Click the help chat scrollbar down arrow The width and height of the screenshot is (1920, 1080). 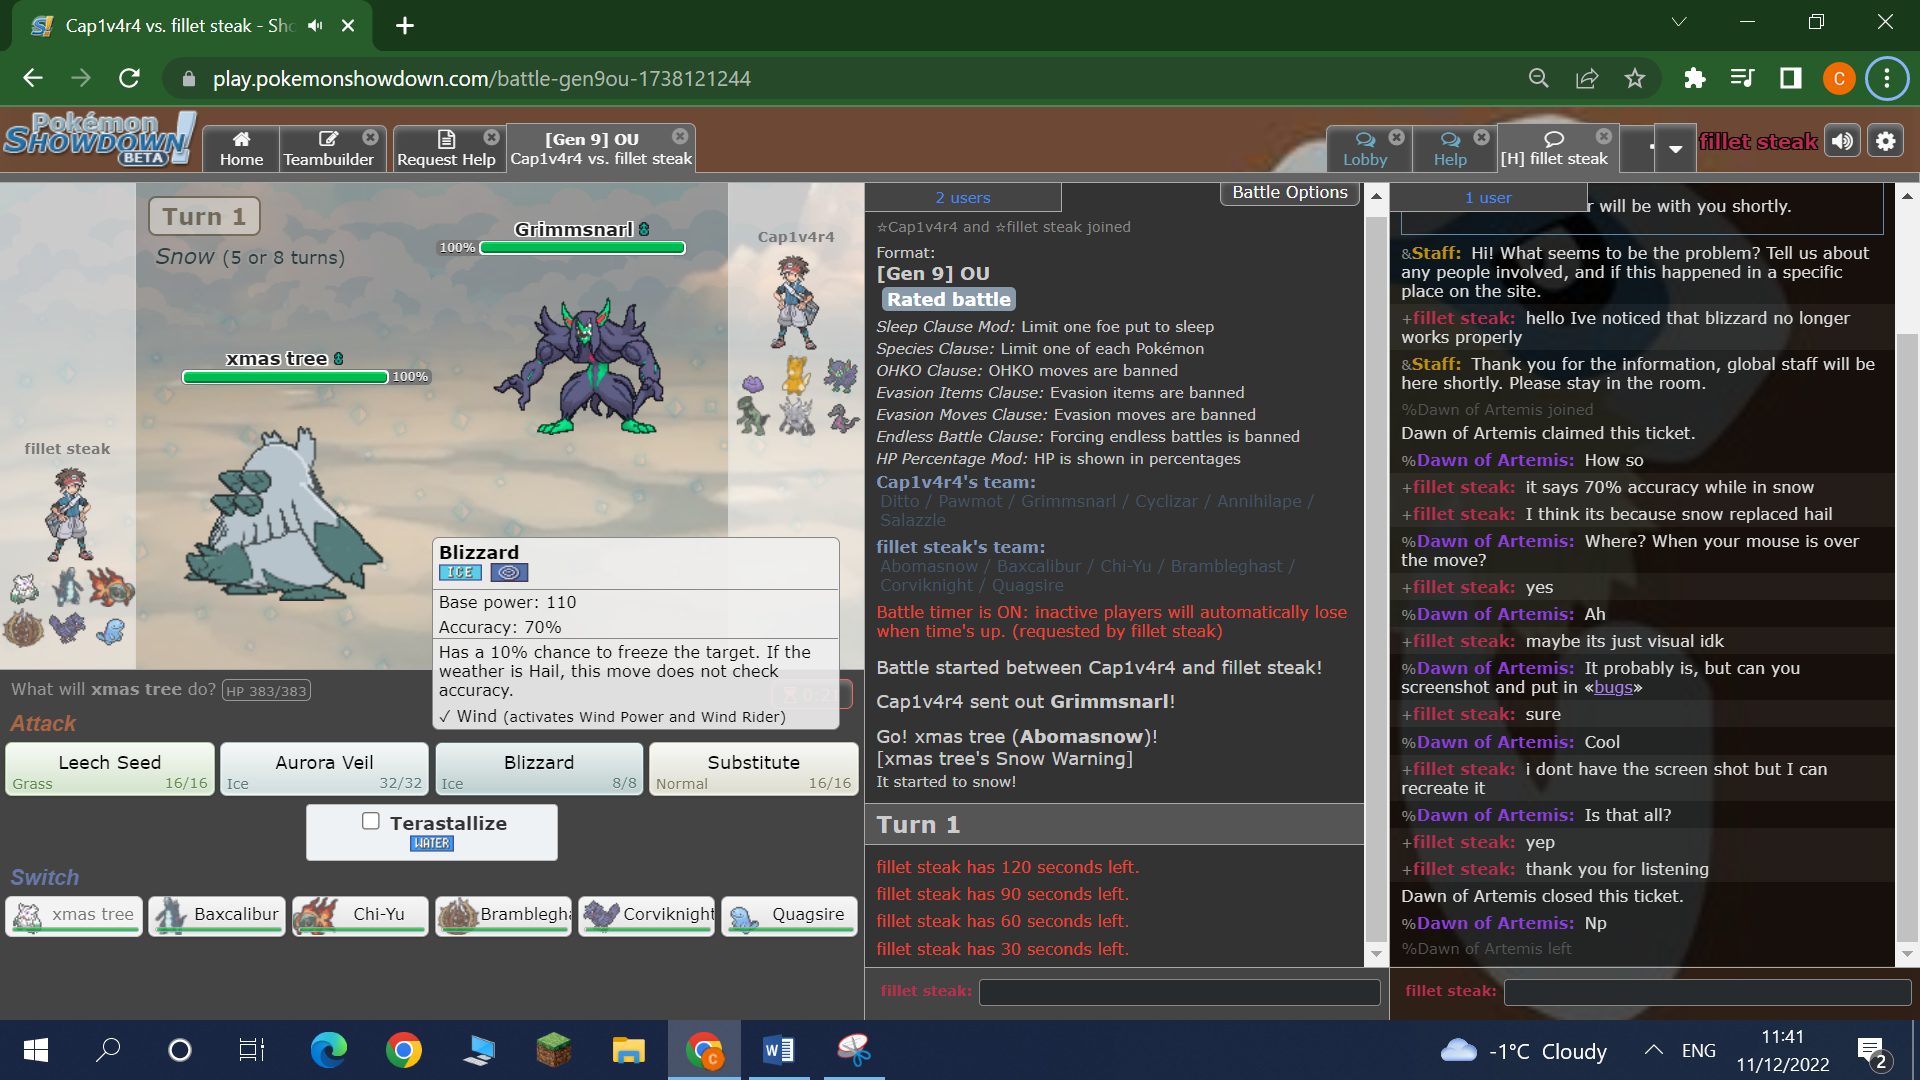(x=1907, y=954)
